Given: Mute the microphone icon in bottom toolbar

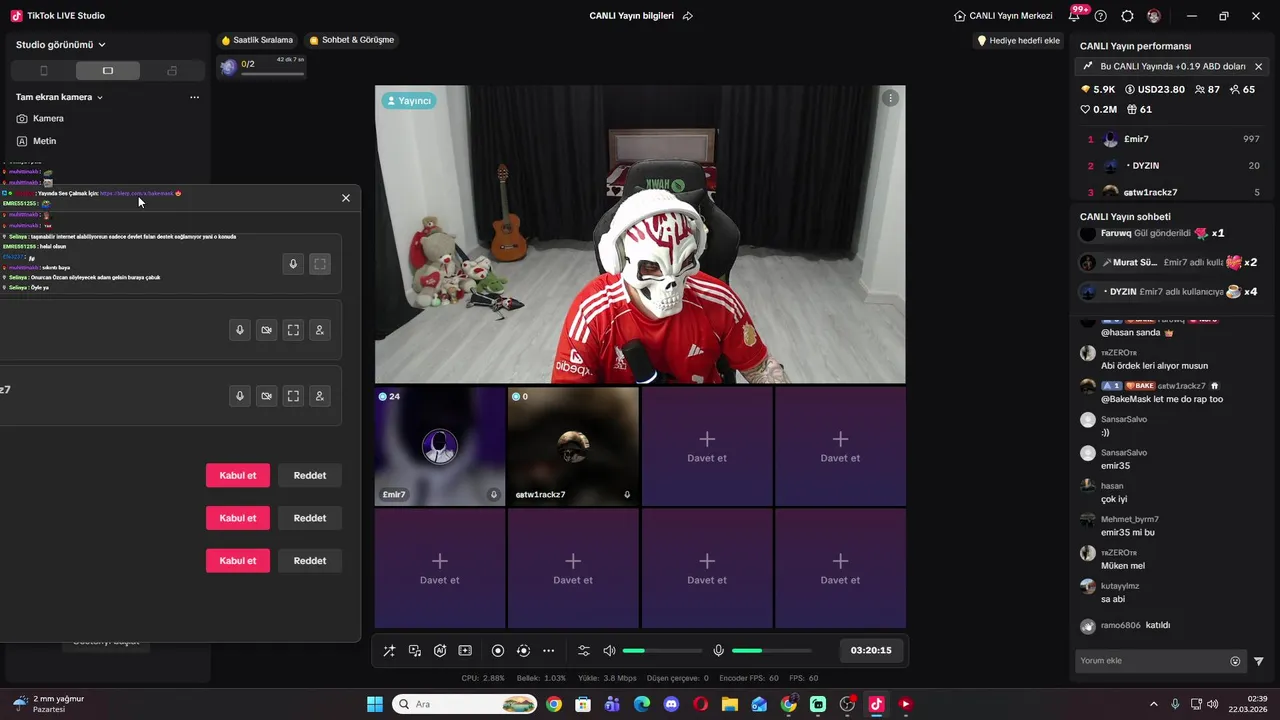Looking at the screenshot, I should coord(718,651).
